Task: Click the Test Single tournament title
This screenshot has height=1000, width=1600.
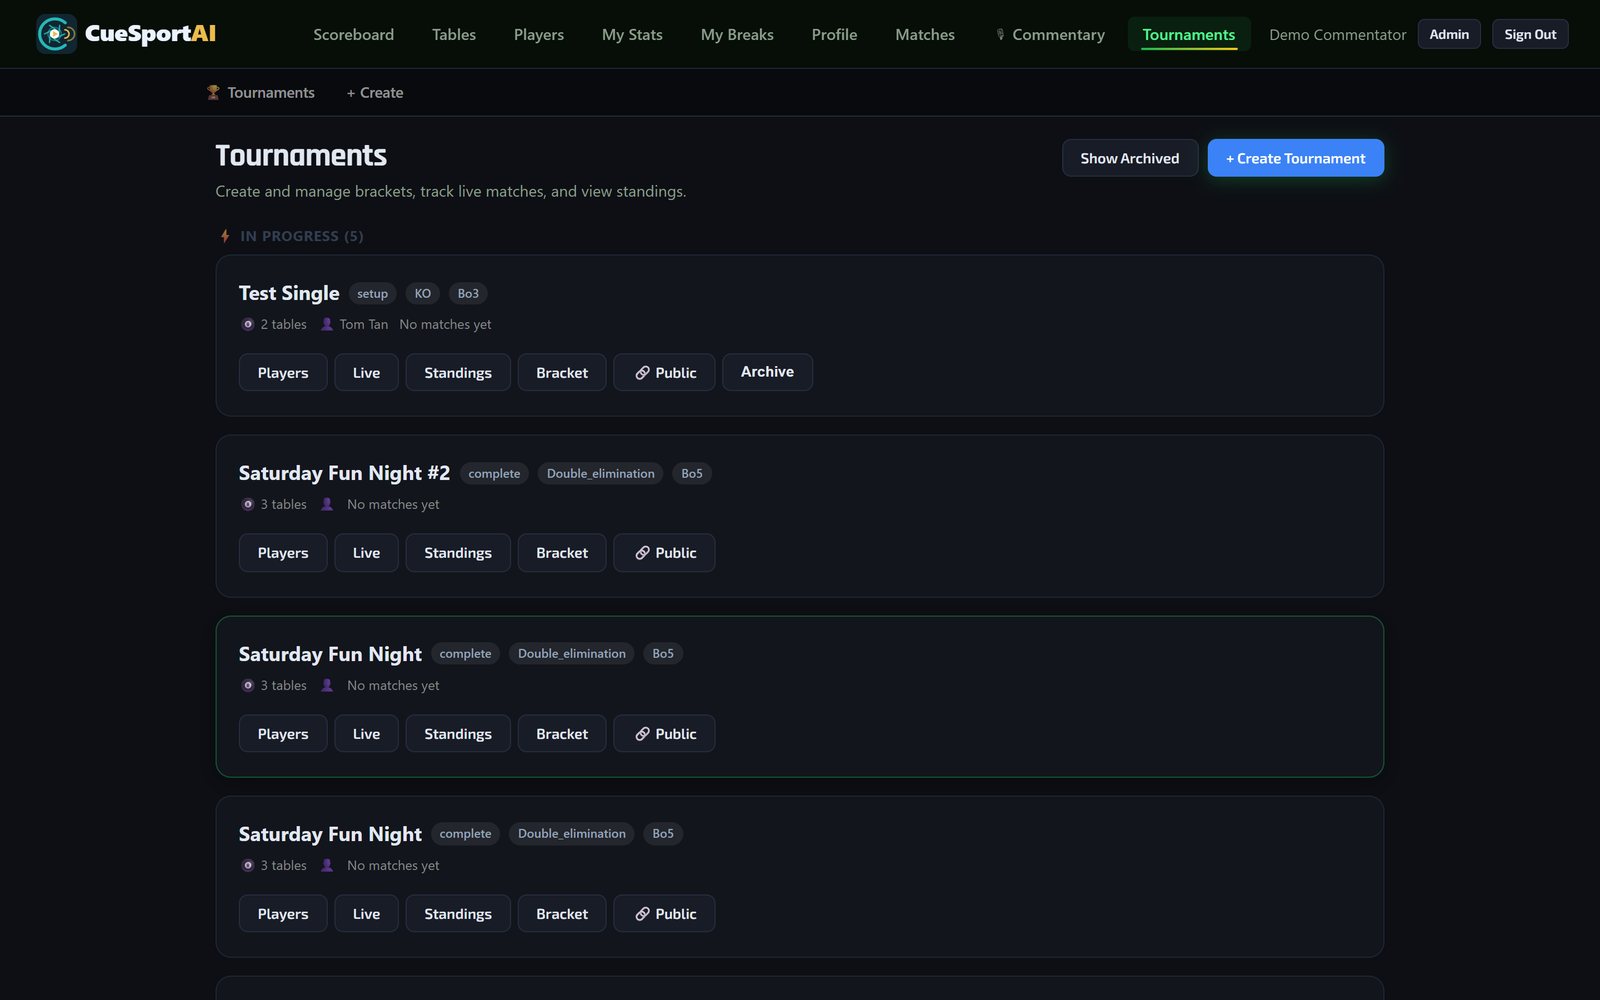Action: click(x=289, y=293)
